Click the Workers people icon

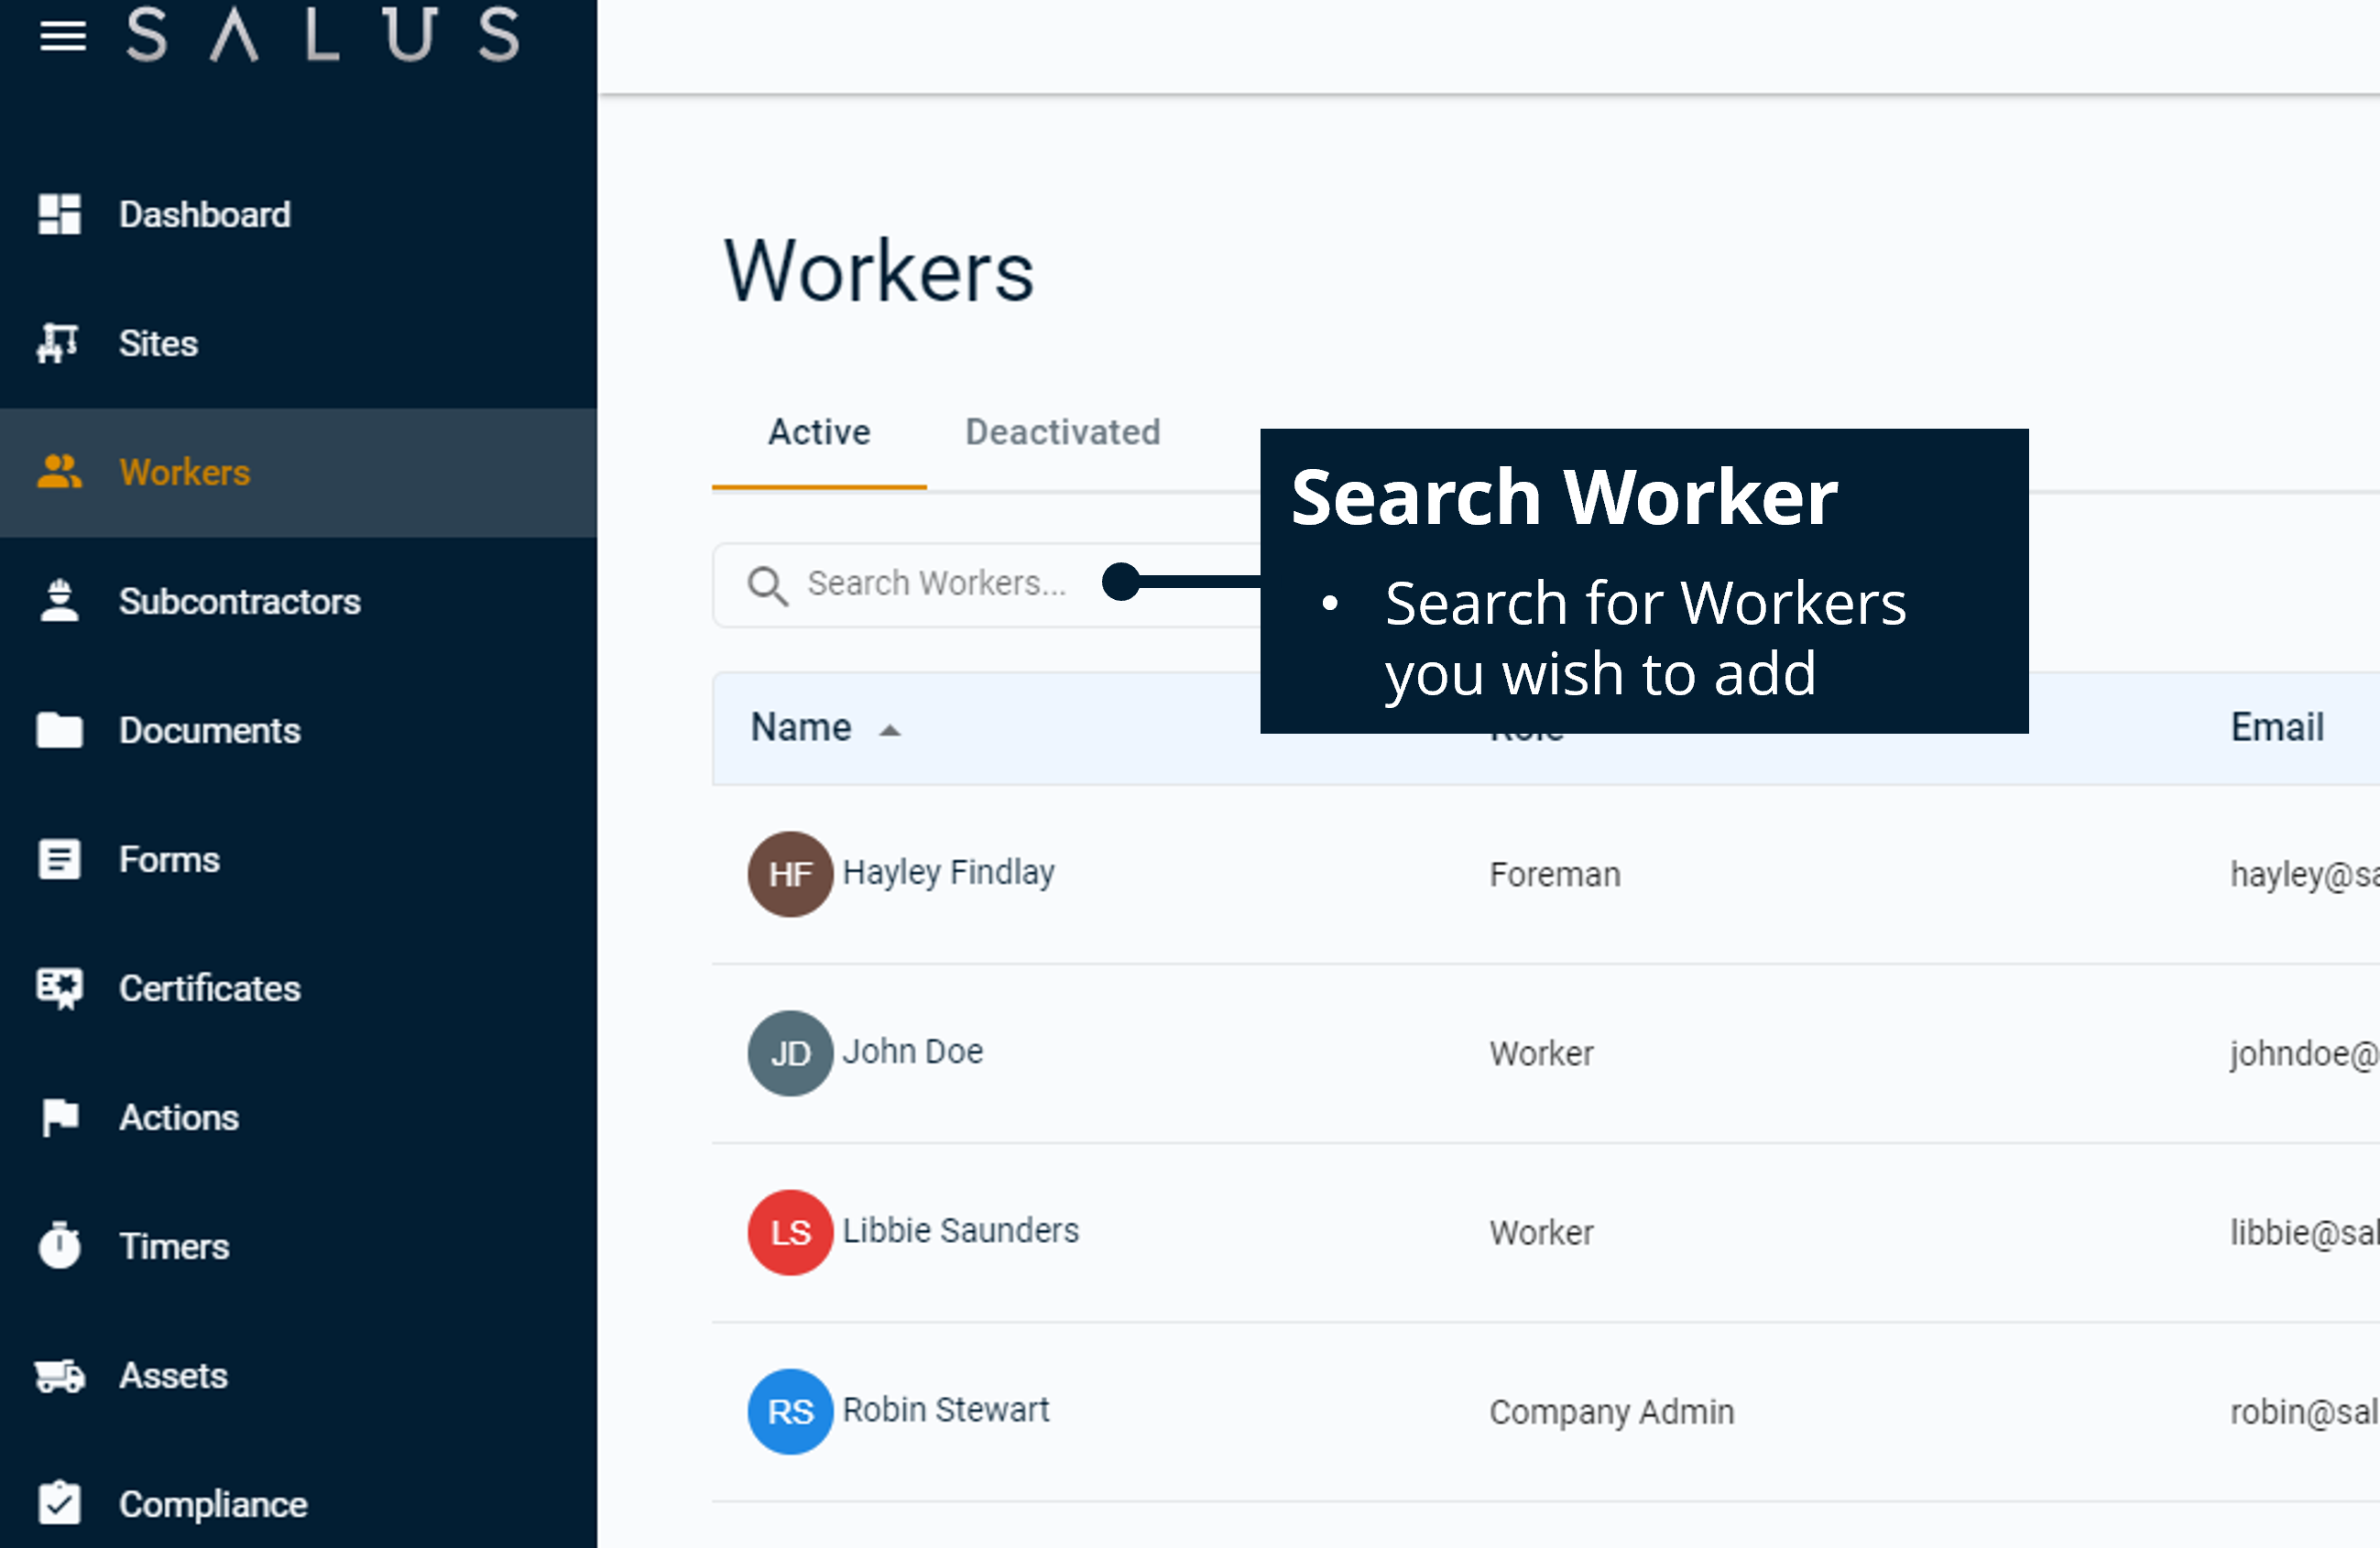pyautogui.click(x=59, y=472)
